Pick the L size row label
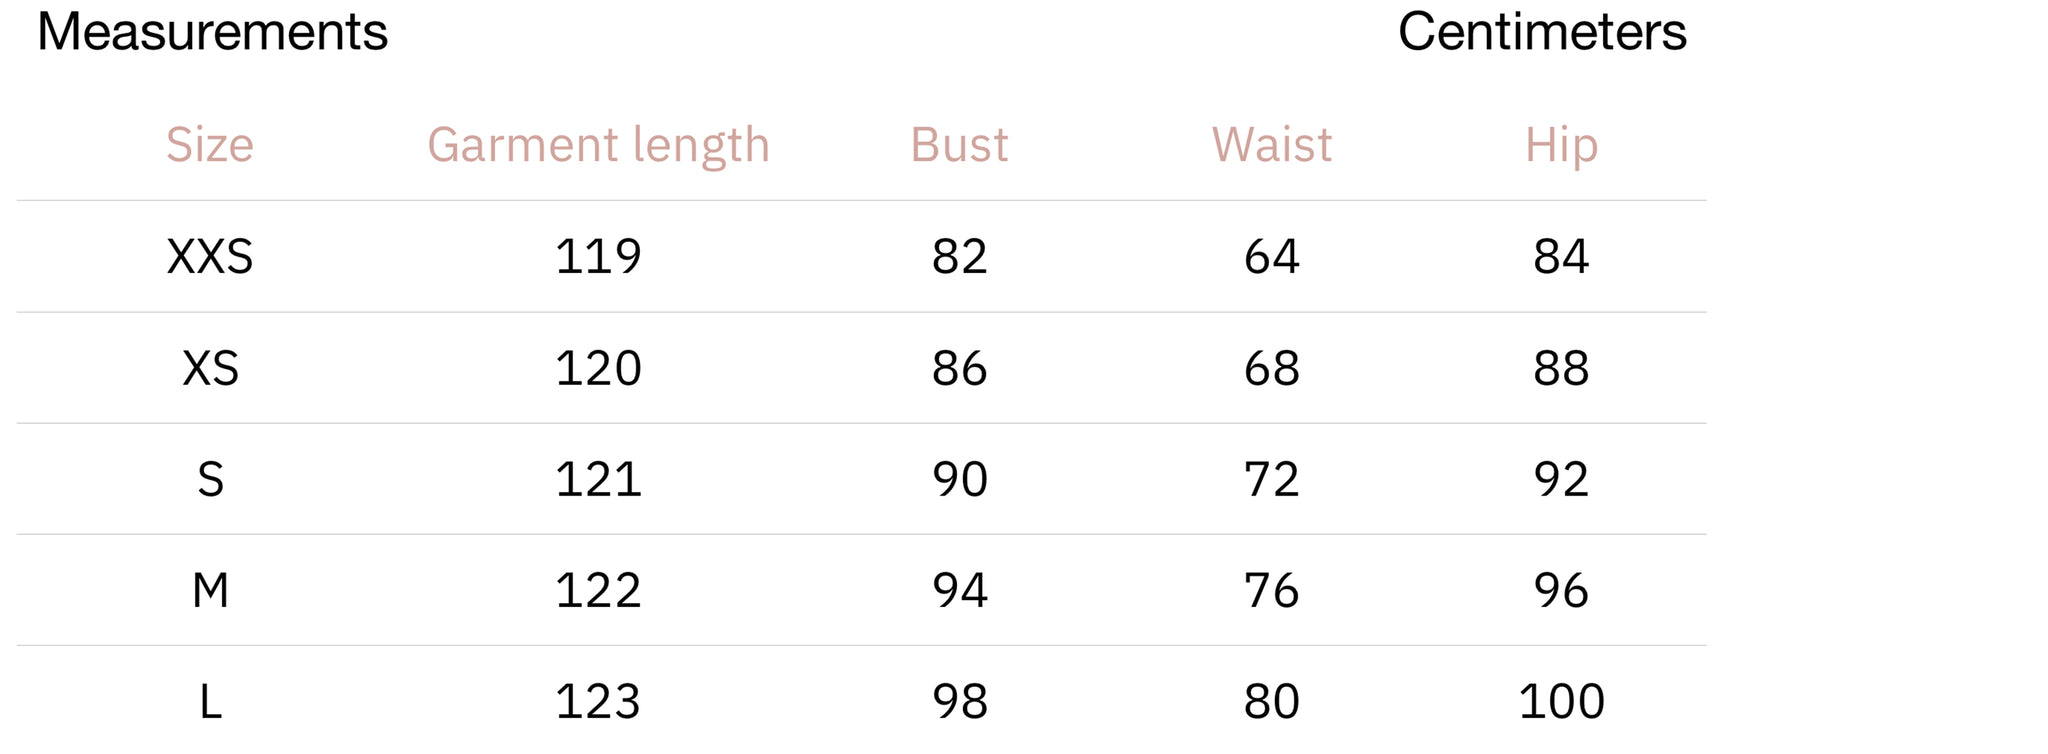This screenshot has height=754, width=2048. (210, 701)
